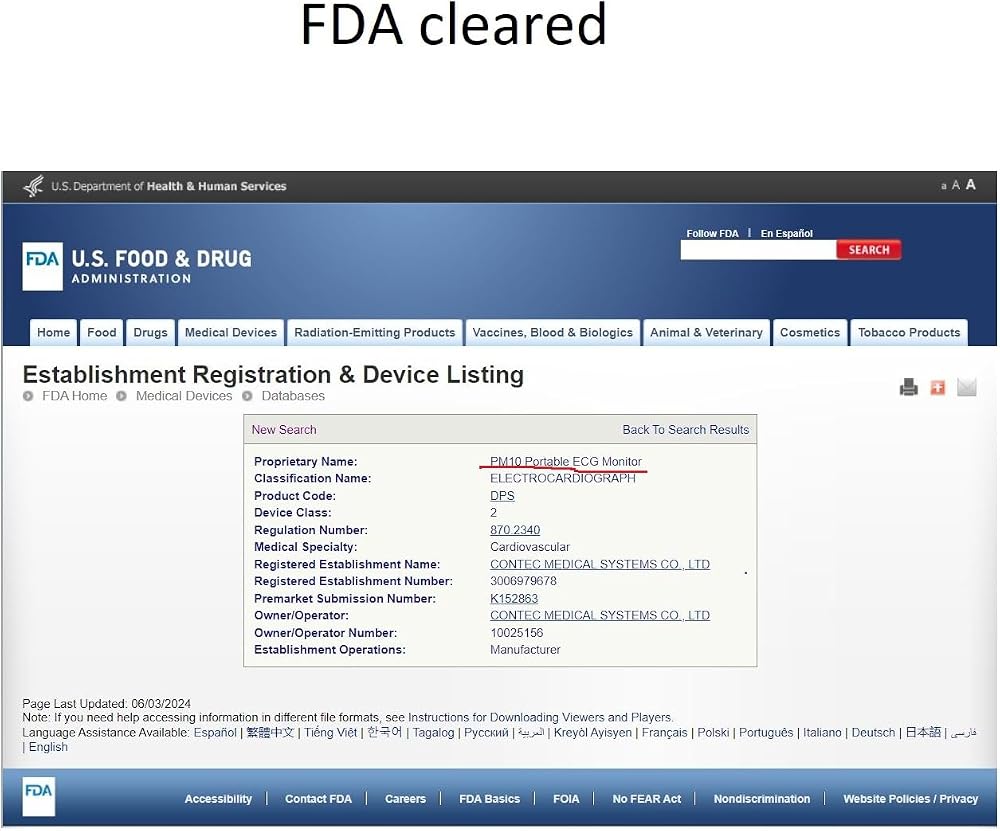The image size is (1000, 831).
Task: Select the smallest text size a
Action: pos(944,186)
